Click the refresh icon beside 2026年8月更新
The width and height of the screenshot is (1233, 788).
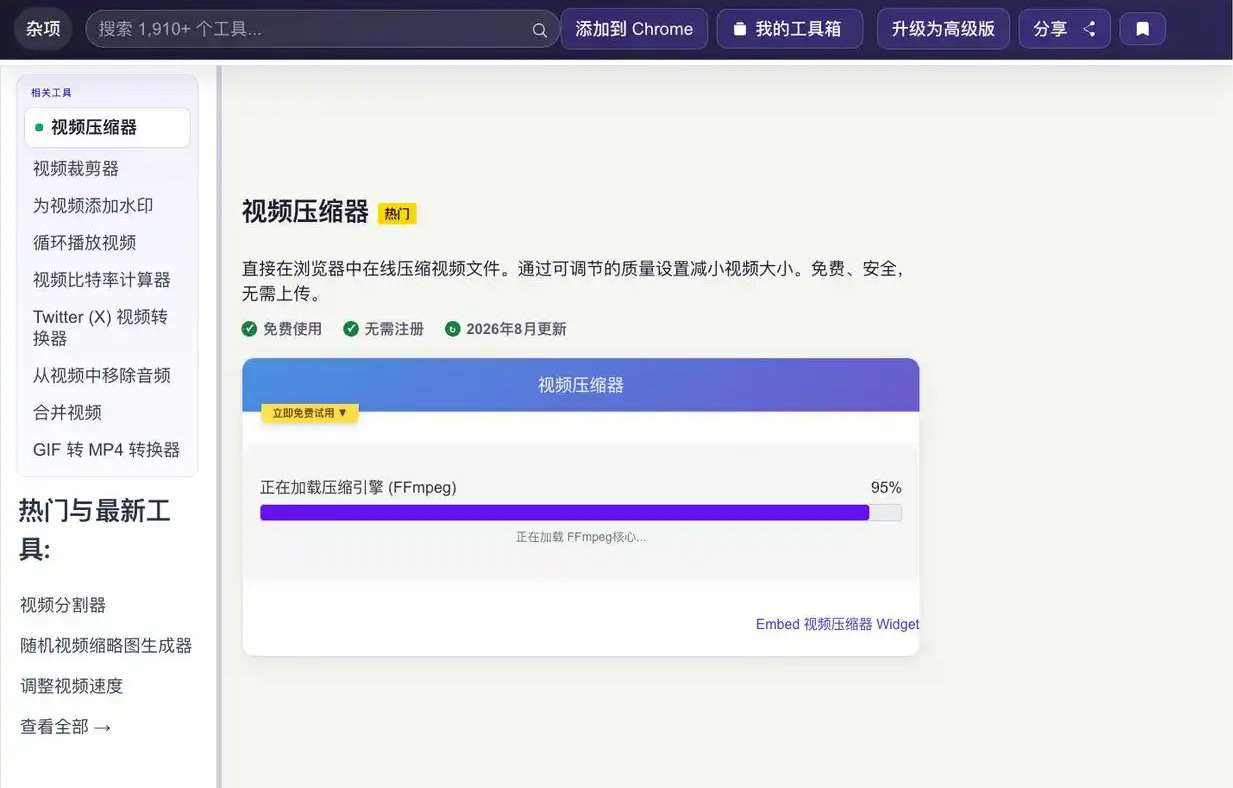[x=453, y=328]
